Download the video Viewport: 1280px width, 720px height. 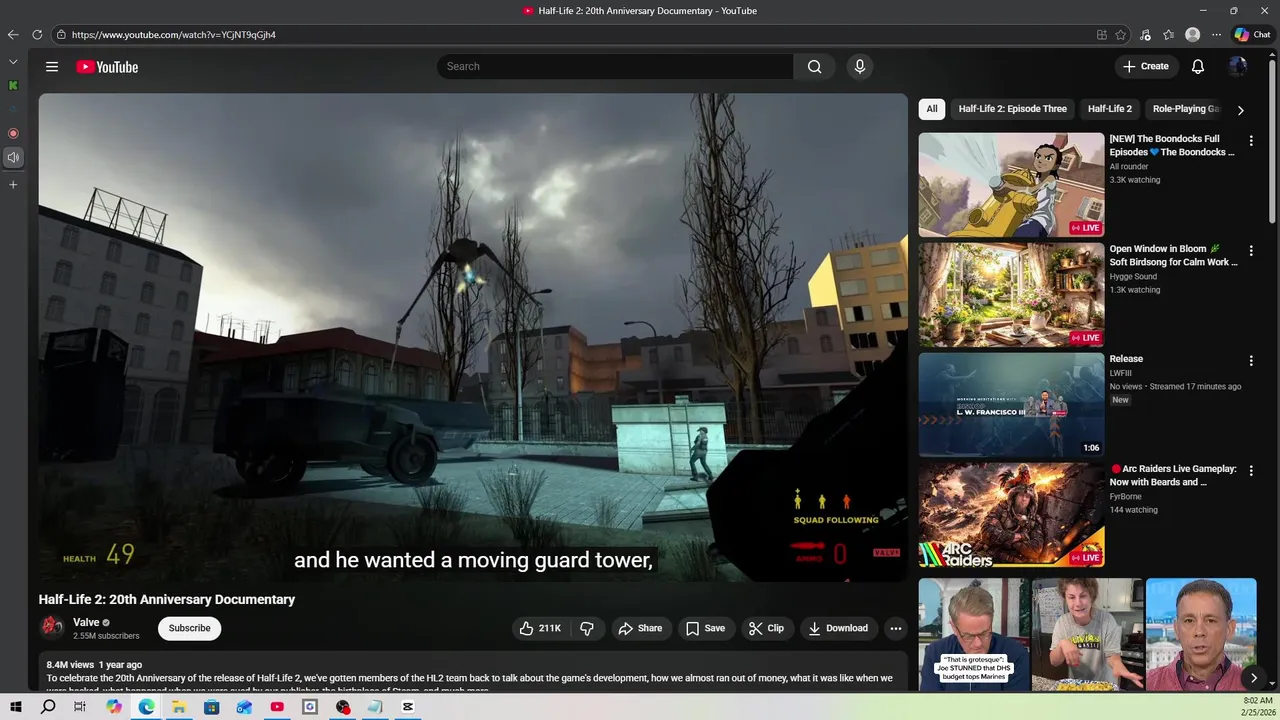pyautogui.click(x=838, y=628)
